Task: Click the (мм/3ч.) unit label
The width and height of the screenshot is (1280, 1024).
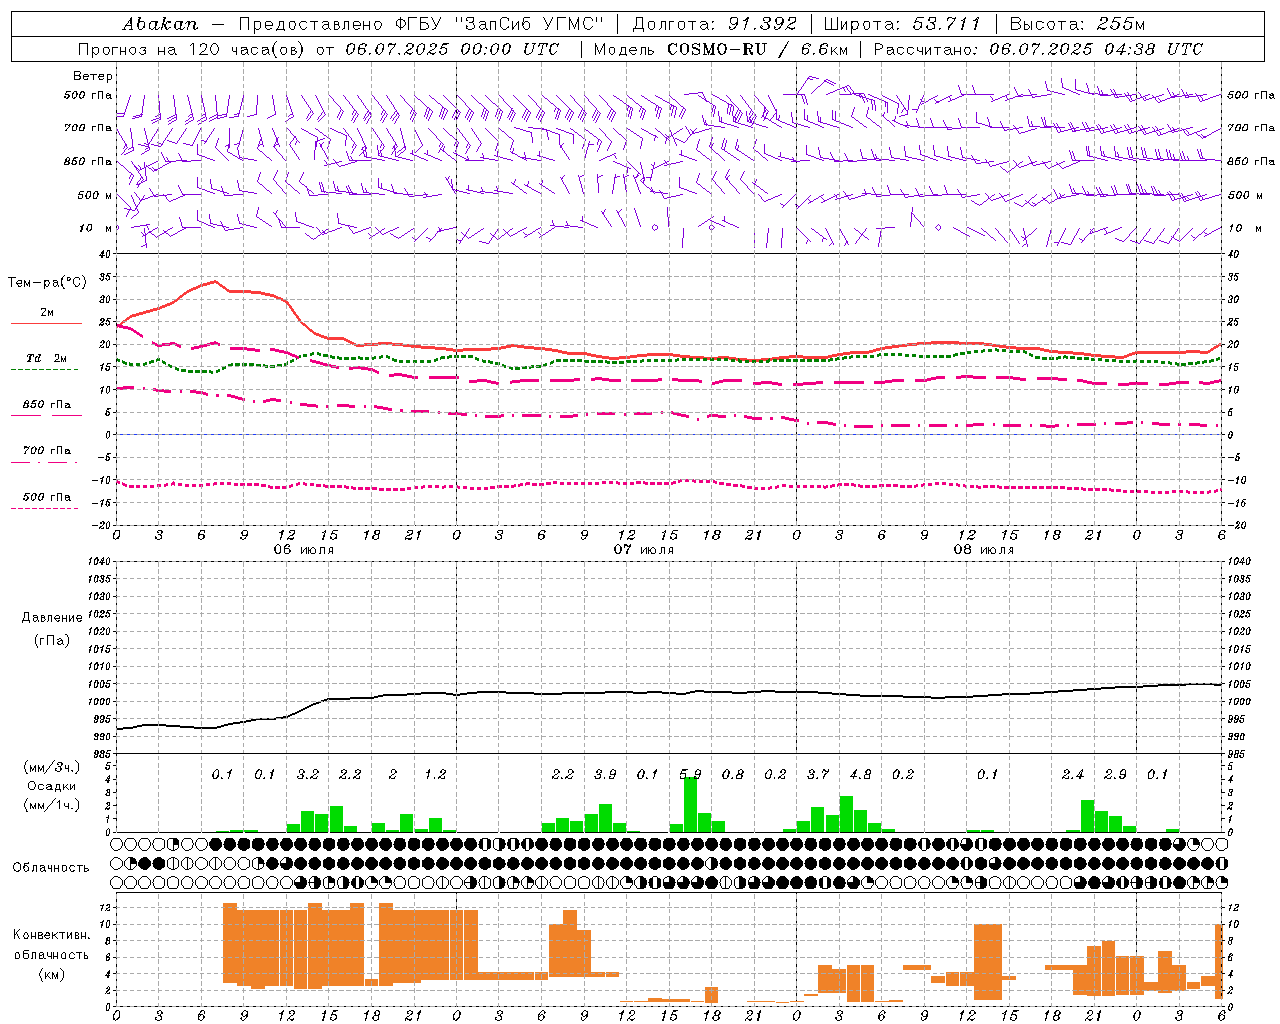Action: [51, 767]
